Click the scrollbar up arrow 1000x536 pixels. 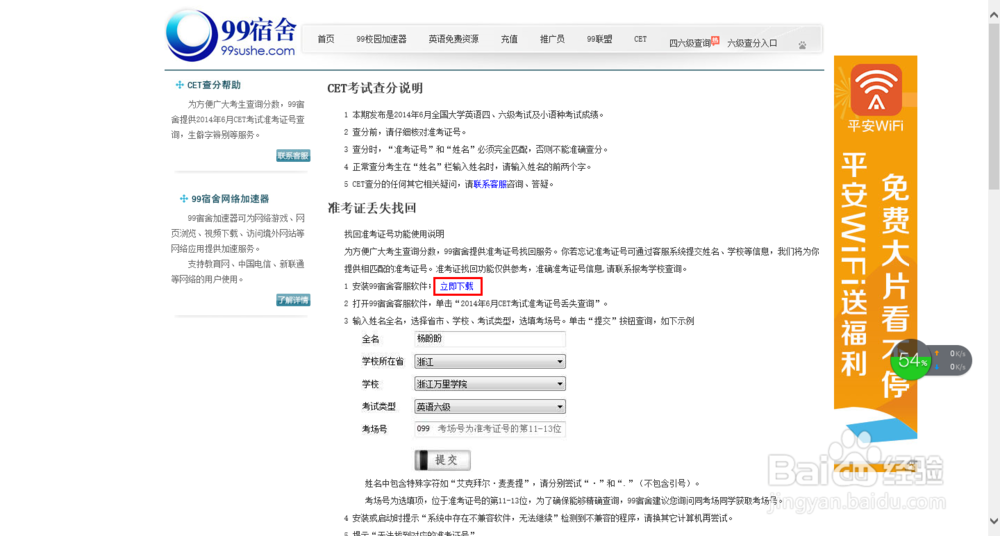(994, 15)
